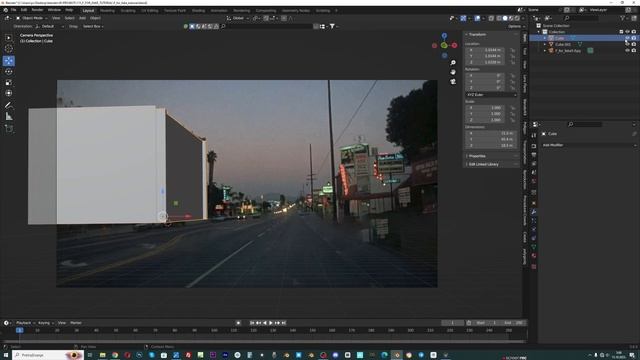Click the Blender logo menu icon
The image size is (640, 360).
5,10
